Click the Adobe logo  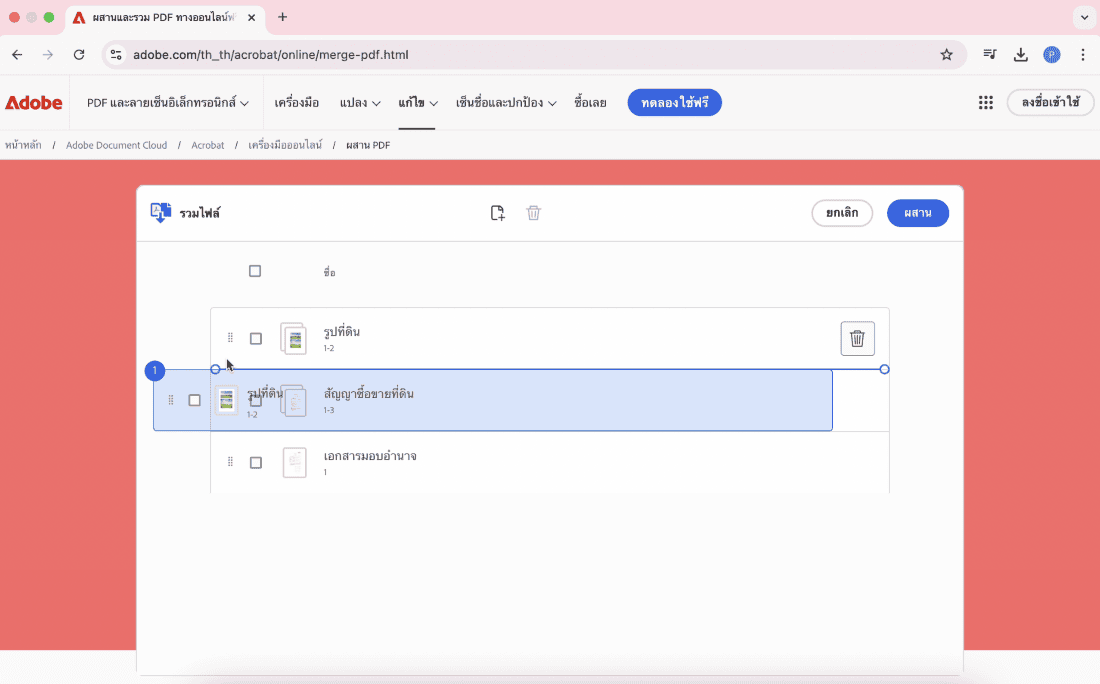[x=34, y=103]
